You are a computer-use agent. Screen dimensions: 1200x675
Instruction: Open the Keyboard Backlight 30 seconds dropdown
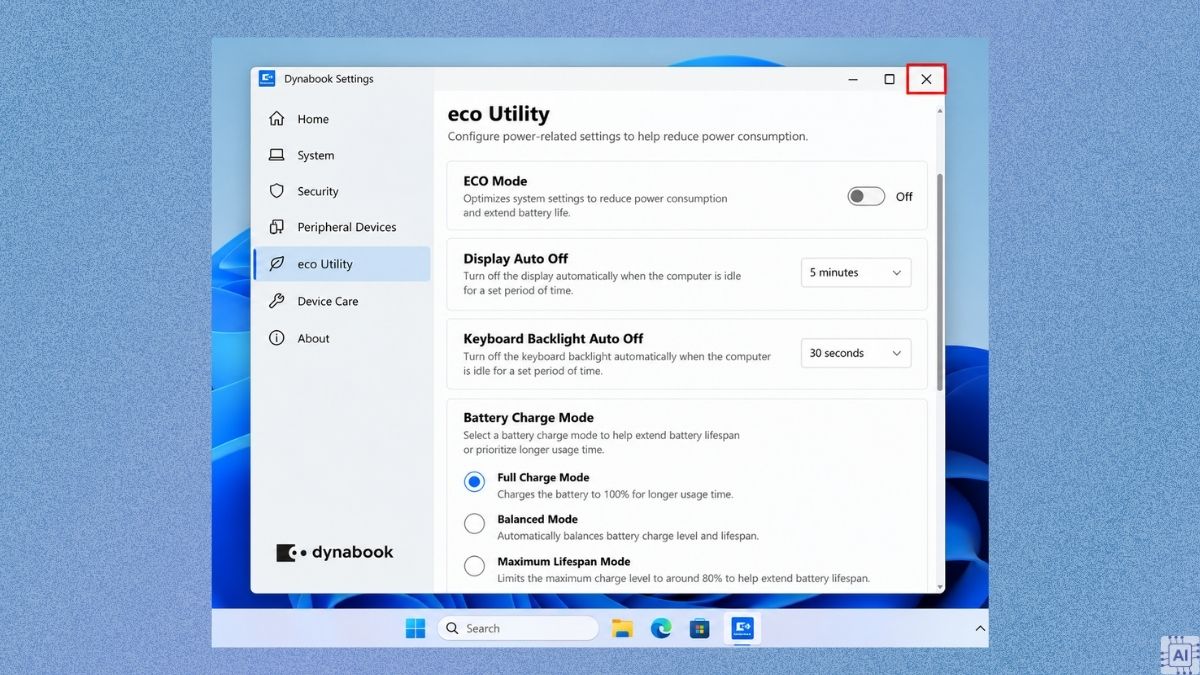tap(856, 353)
